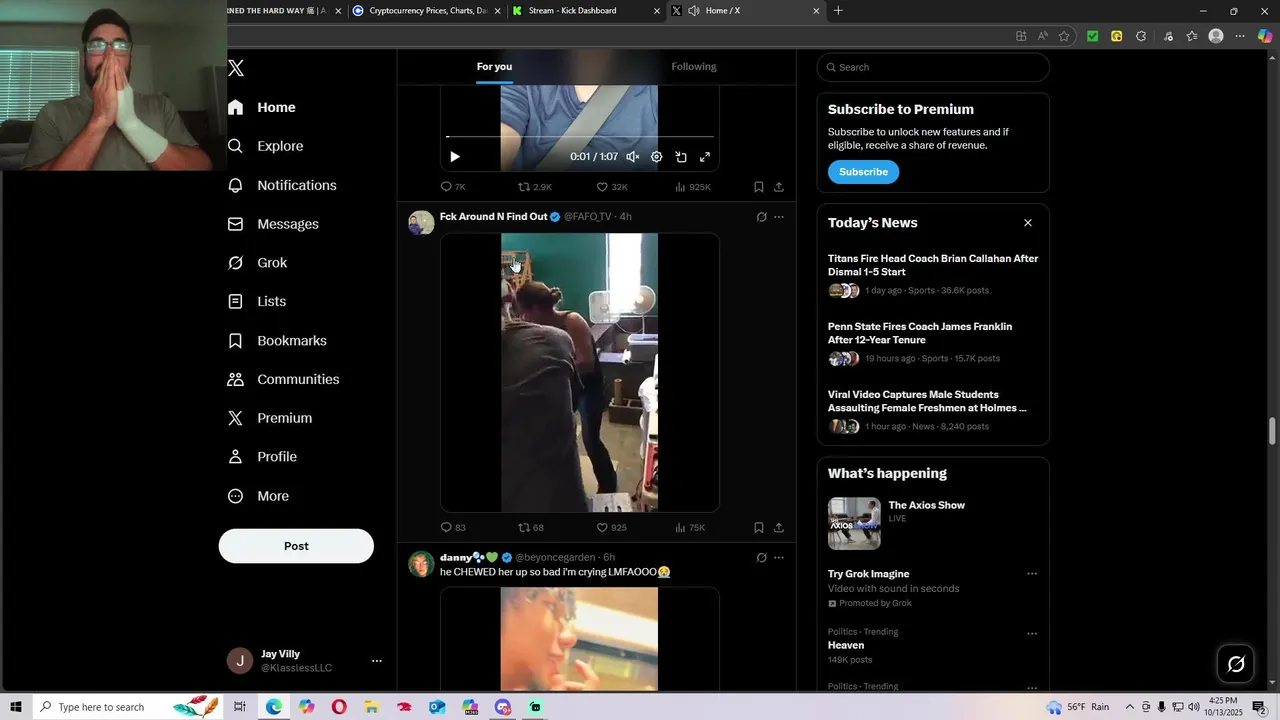Select the For you tab
1280x720 pixels.
click(494, 67)
